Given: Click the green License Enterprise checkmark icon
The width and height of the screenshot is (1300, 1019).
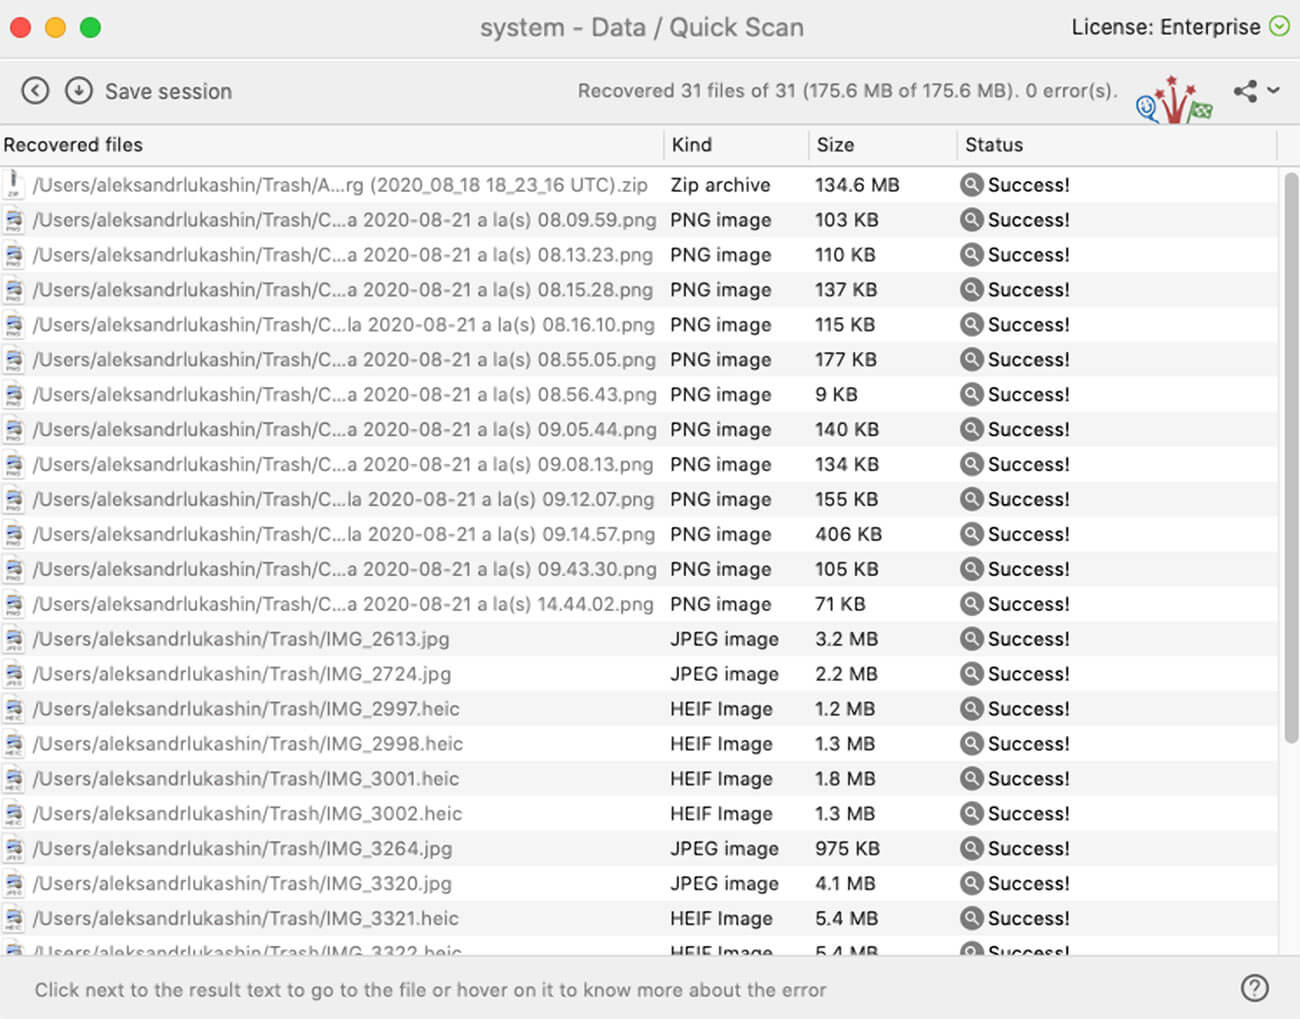Looking at the screenshot, I should click(1279, 26).
